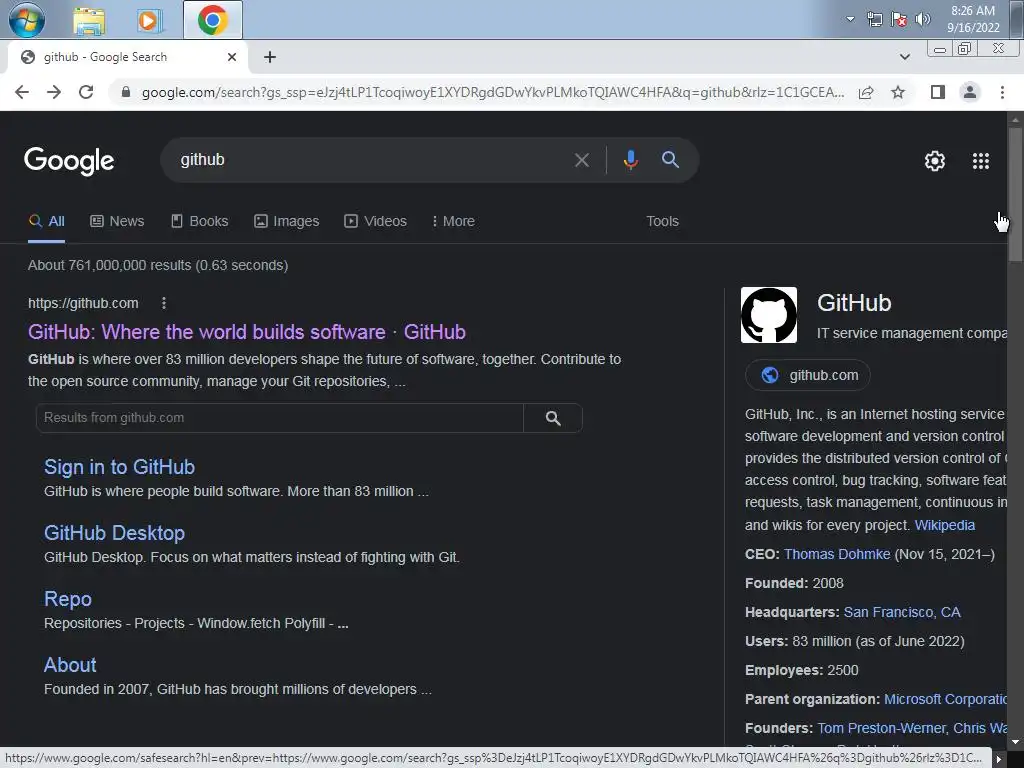1024x768 pixels.
Task: Switch to the Books tab
Action: [x=200, y=221]
